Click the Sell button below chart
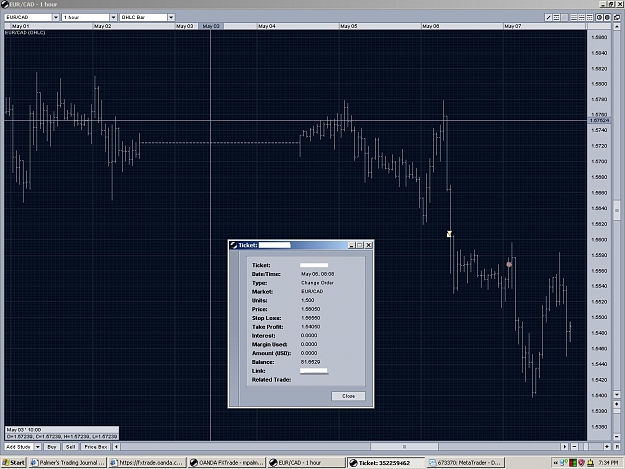This screenshot has width=625, height=469. click(x=71, y=447)
